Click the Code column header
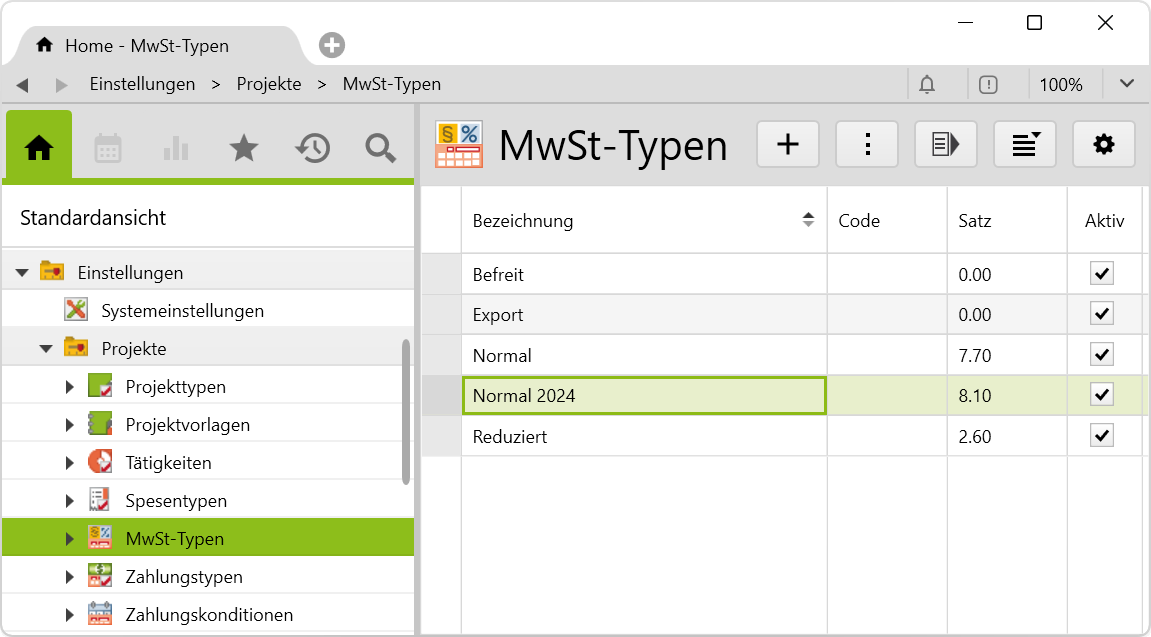Viewport: 1151px width, 637px height. tap(887, 220)
